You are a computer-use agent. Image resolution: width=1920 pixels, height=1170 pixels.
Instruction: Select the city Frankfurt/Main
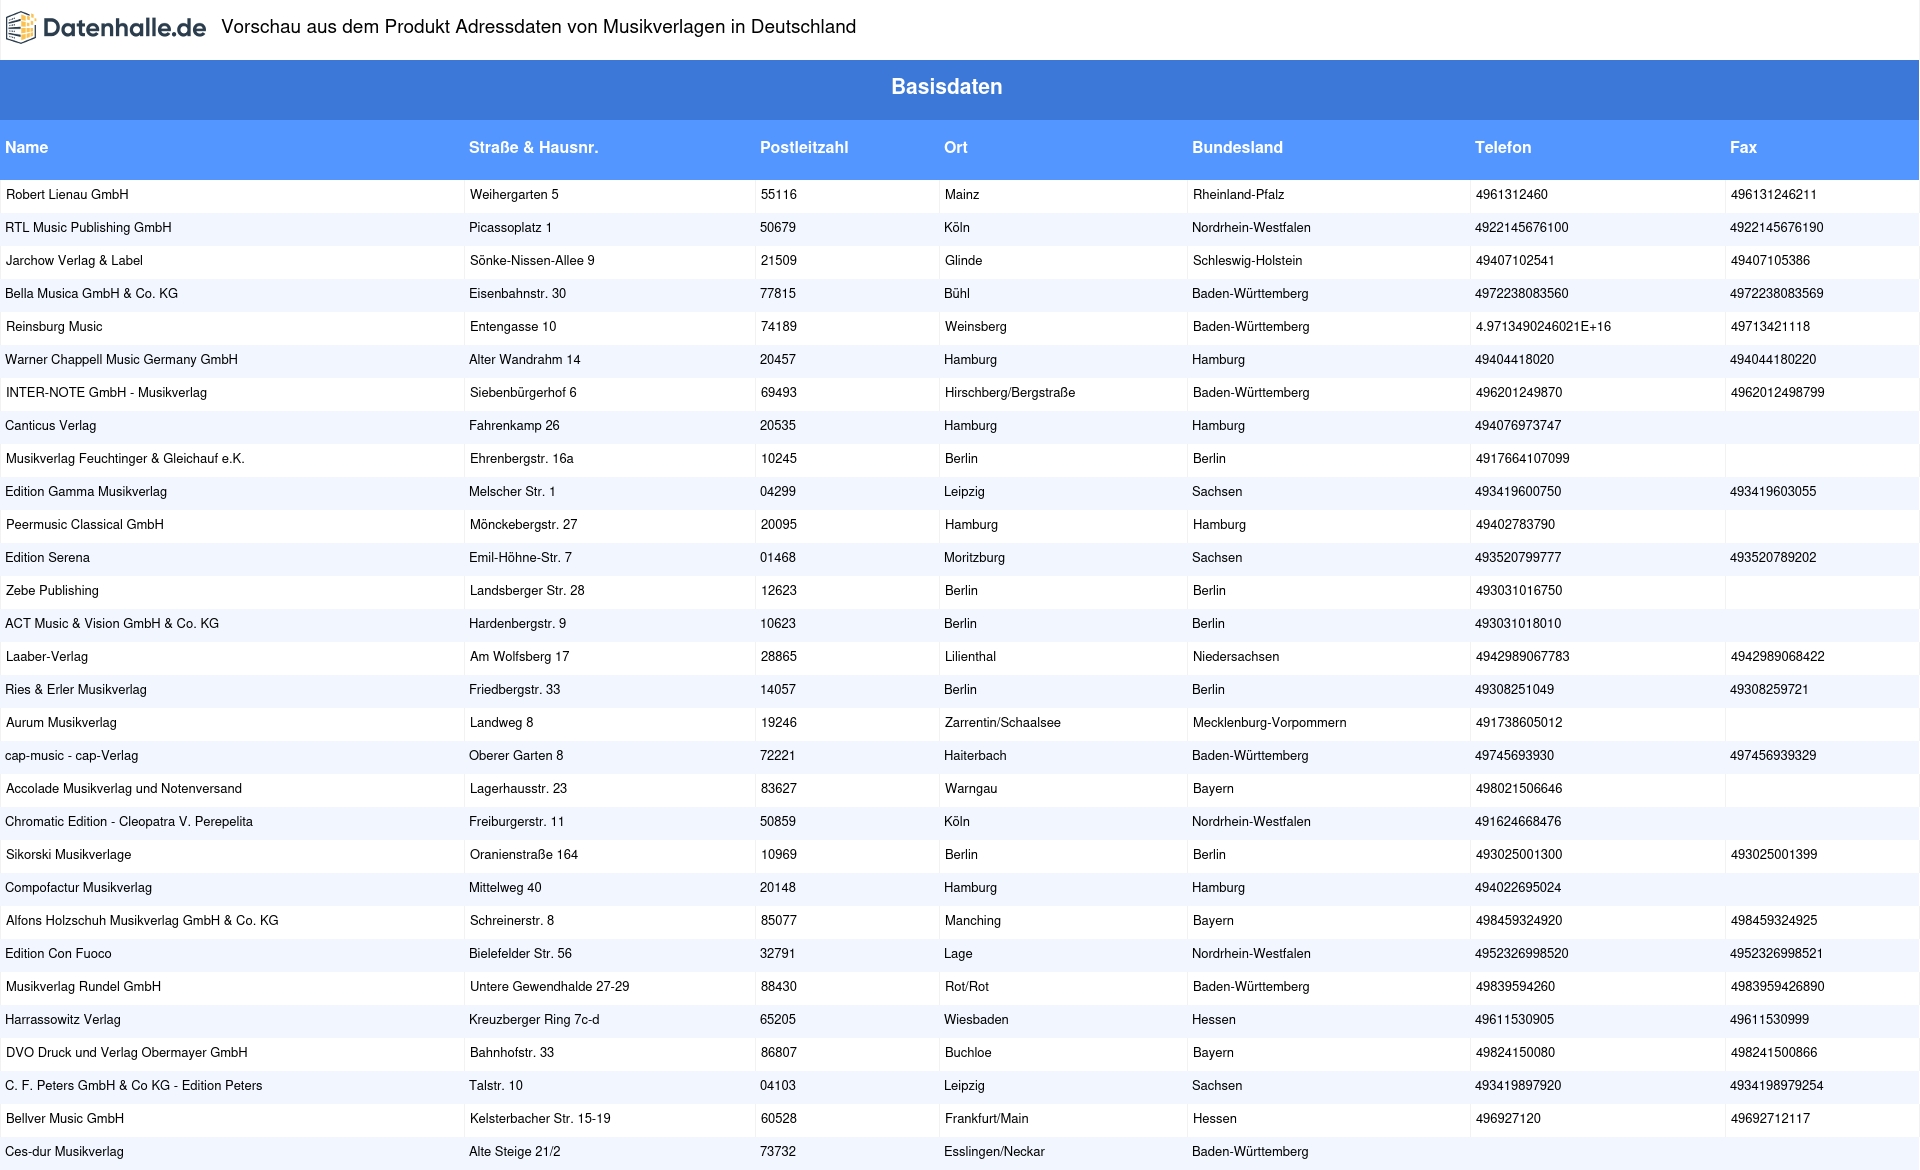click(x=987, y=1119)
